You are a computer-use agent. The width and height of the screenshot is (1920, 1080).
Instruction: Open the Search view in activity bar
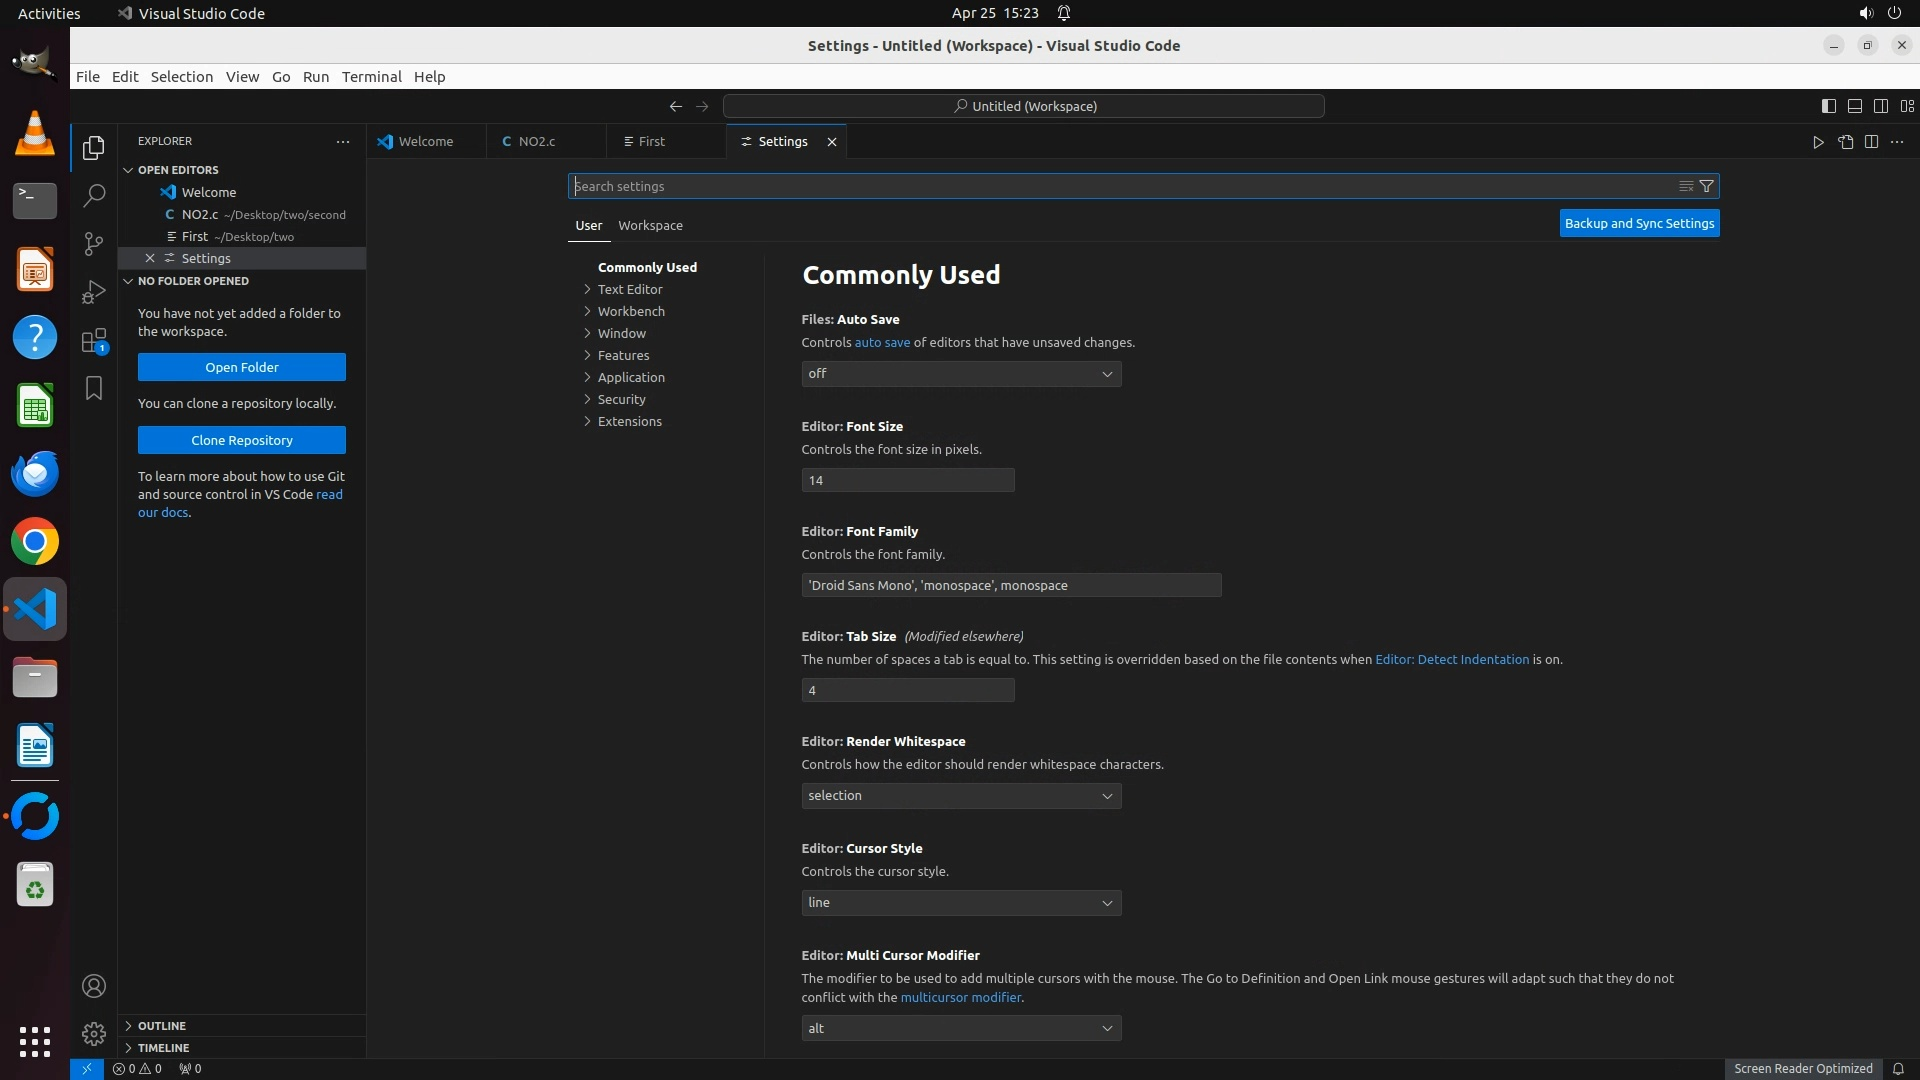(94, 196)
